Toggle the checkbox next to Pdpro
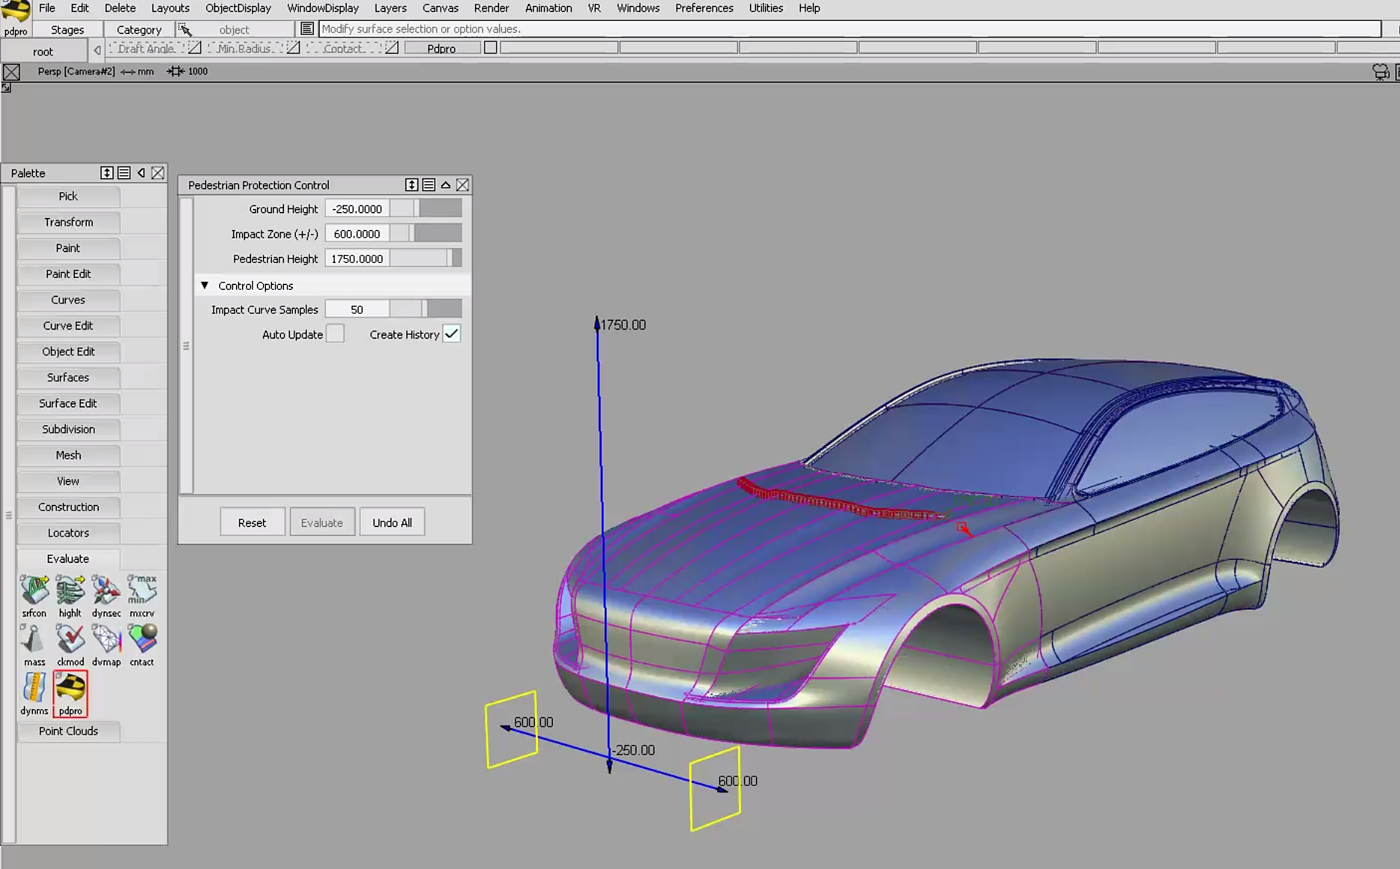 pos(490,48)
